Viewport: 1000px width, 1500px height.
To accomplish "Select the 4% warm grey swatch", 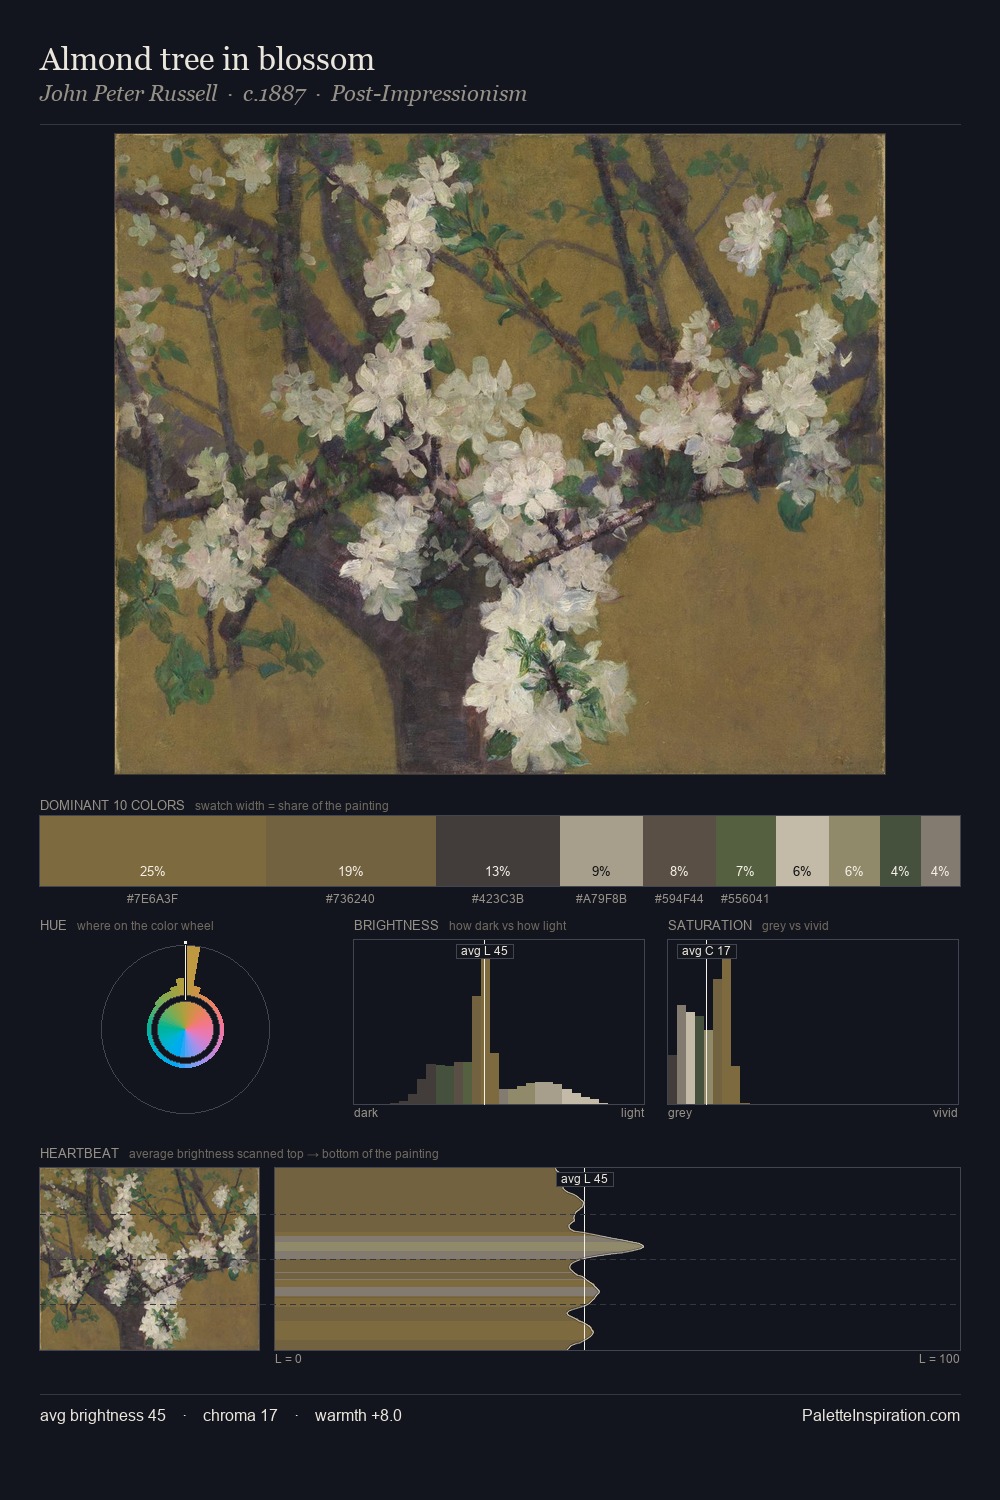I will tap(940, 851).
